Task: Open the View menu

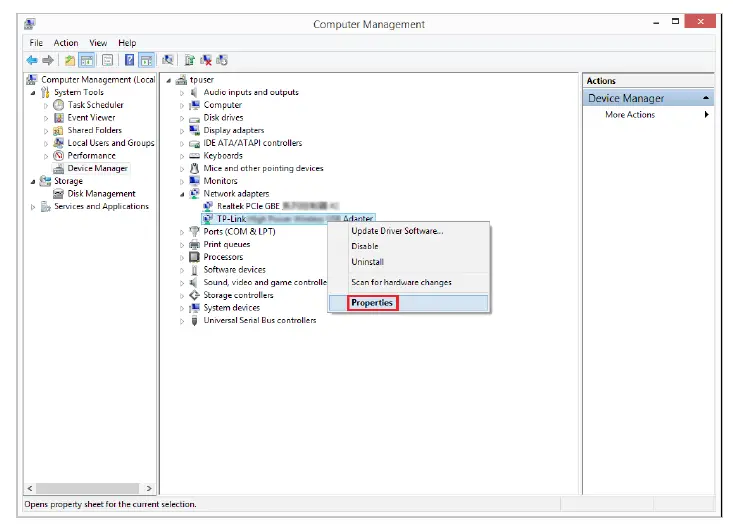Action: tap(98, 43)
